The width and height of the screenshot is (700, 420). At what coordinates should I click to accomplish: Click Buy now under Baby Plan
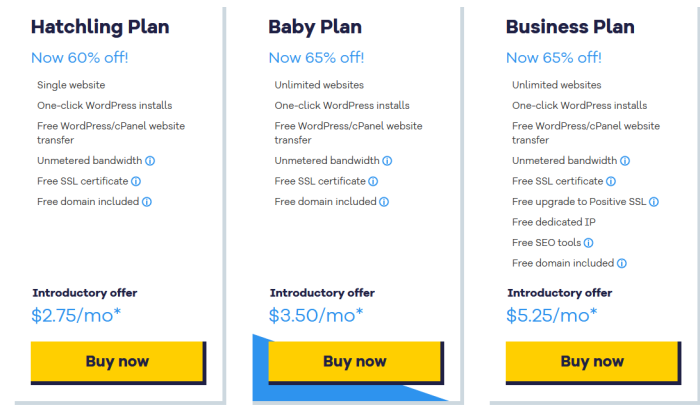pyautogui.click(x=356, y=362)
